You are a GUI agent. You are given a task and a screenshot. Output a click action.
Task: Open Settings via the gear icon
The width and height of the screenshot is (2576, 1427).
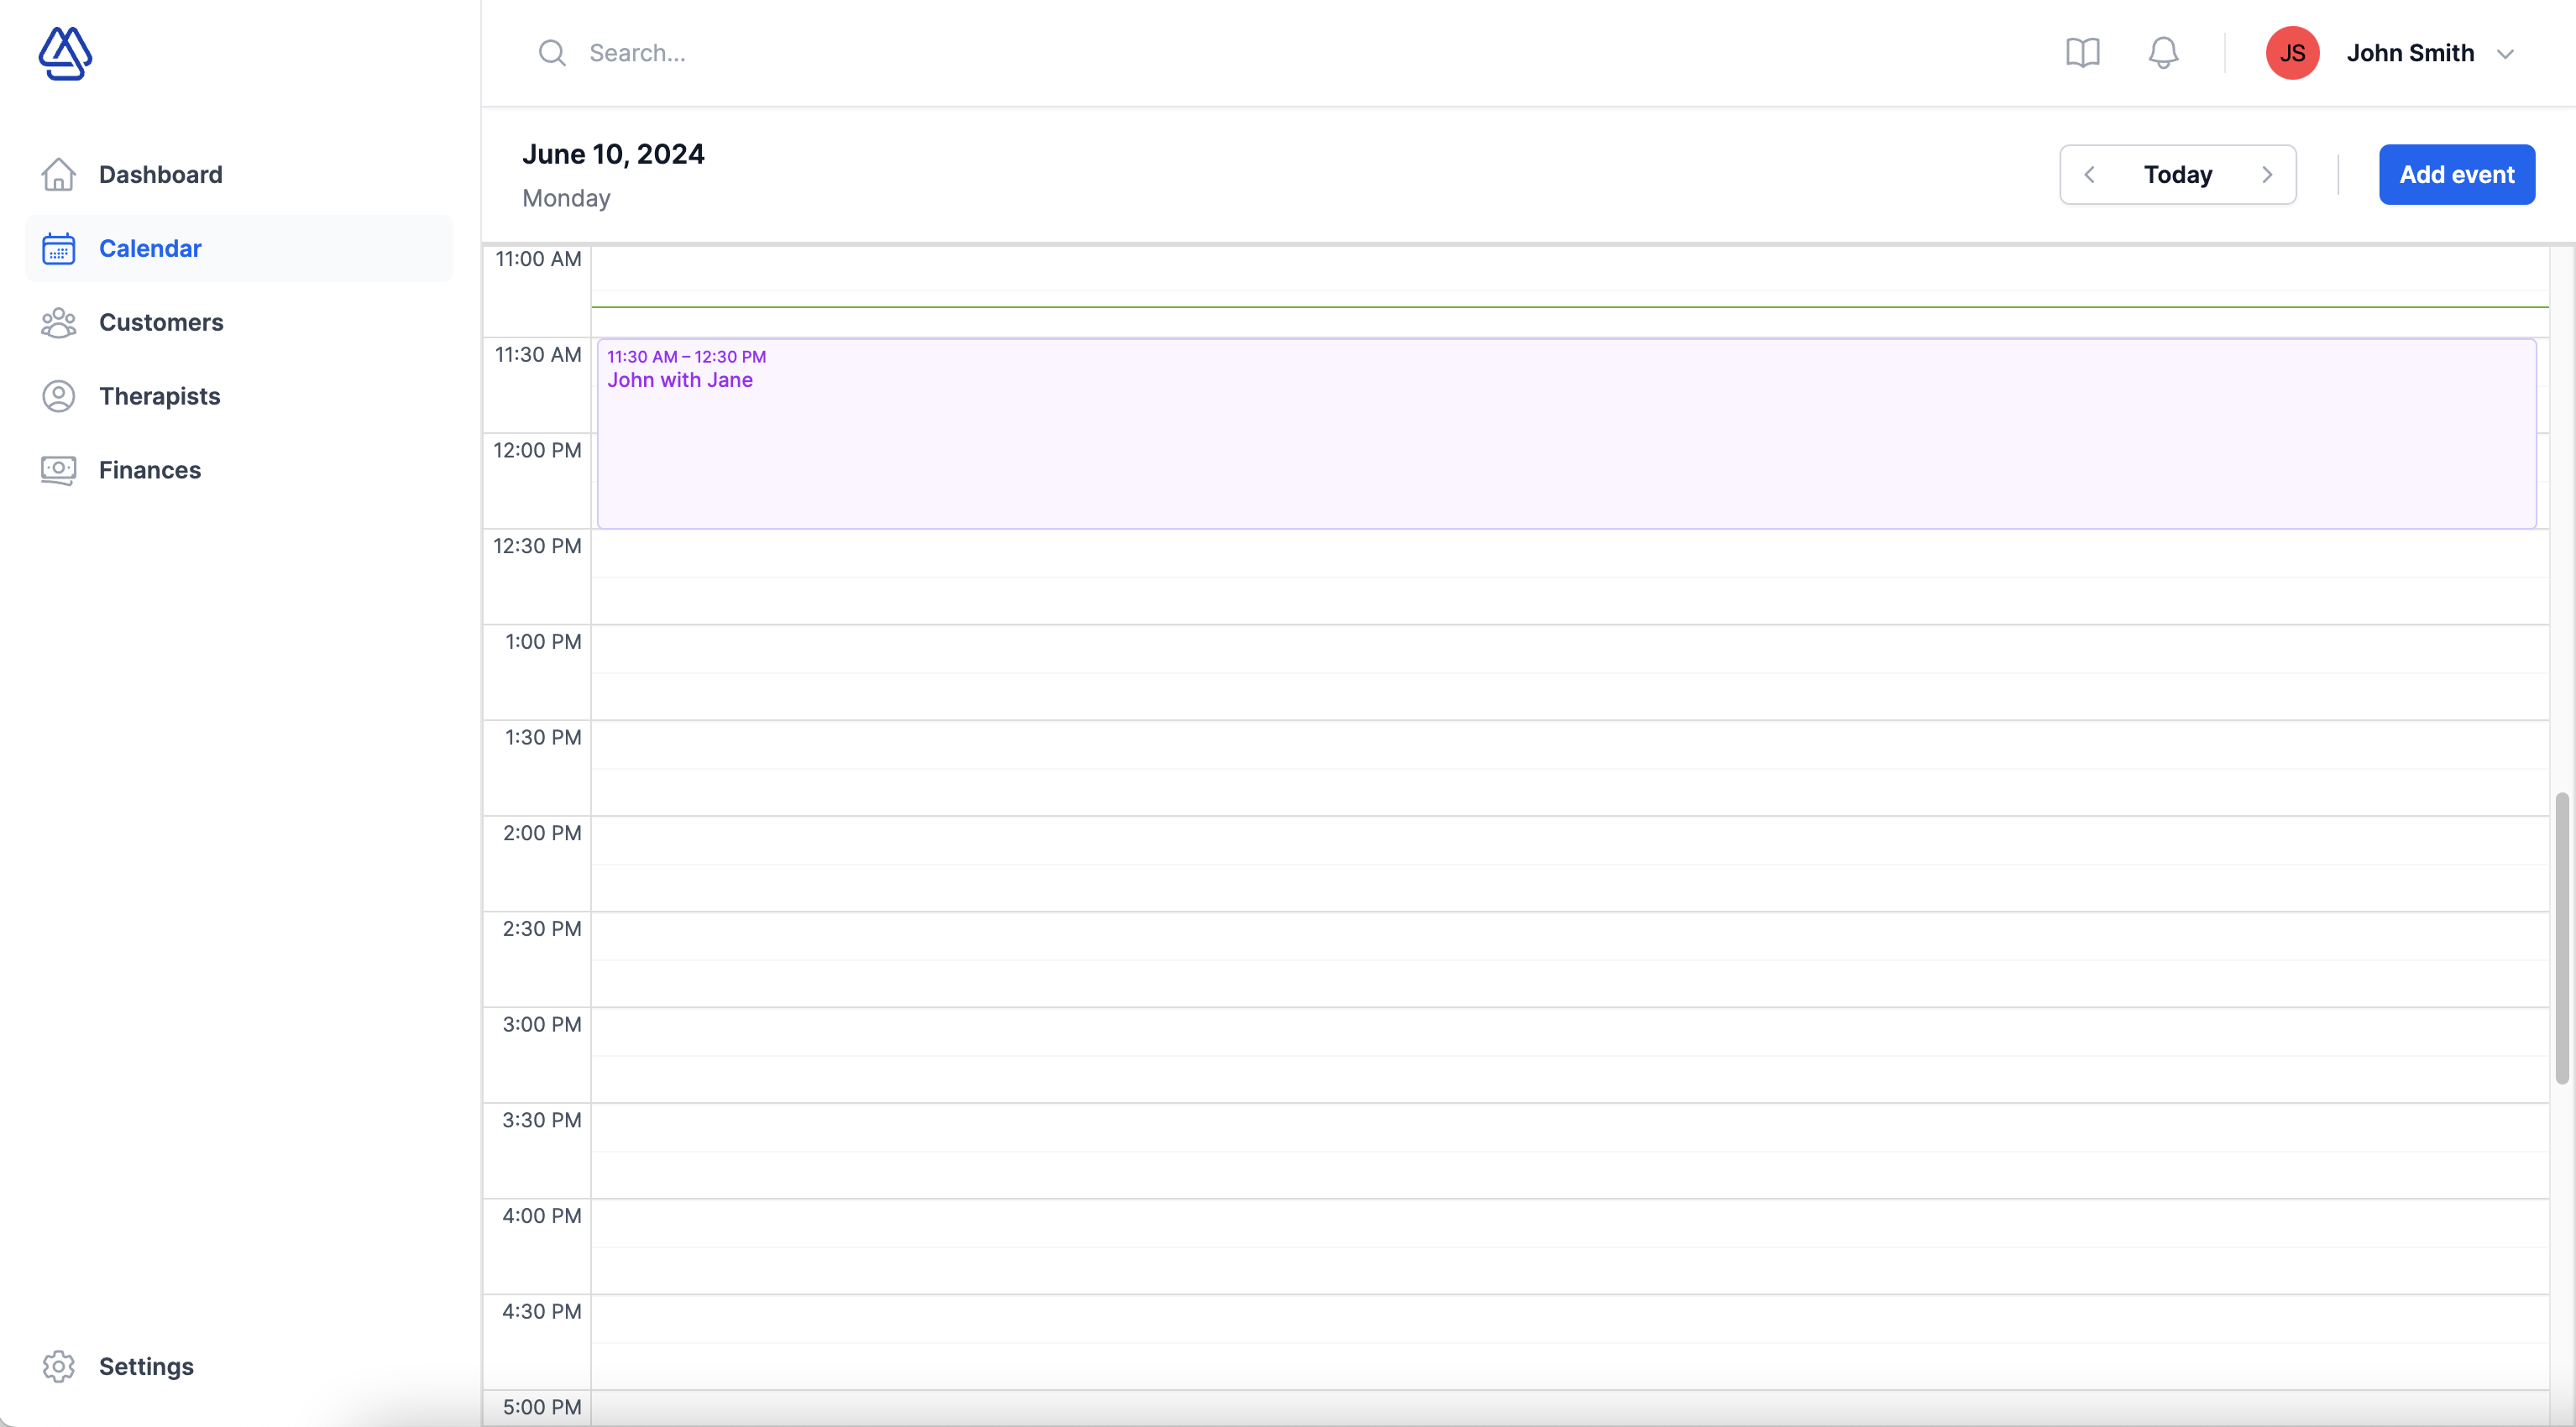[58, 1366]
